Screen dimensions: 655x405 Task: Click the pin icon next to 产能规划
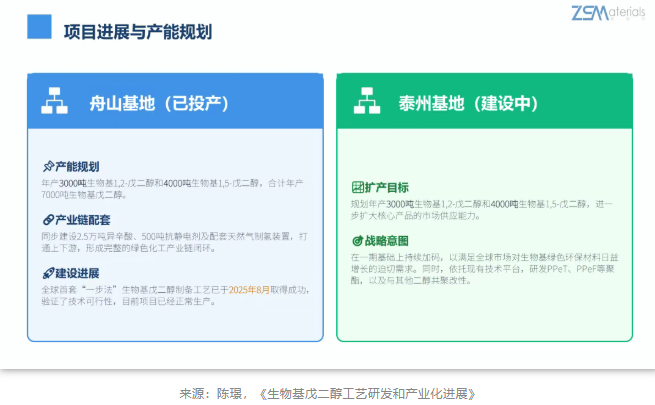point(48,166)
